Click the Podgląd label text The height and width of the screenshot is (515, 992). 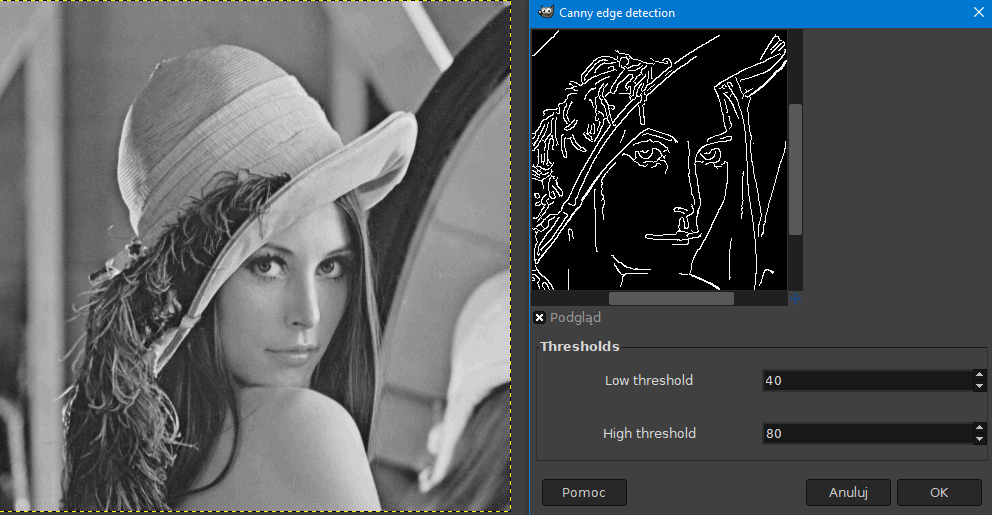click(575, 318)
